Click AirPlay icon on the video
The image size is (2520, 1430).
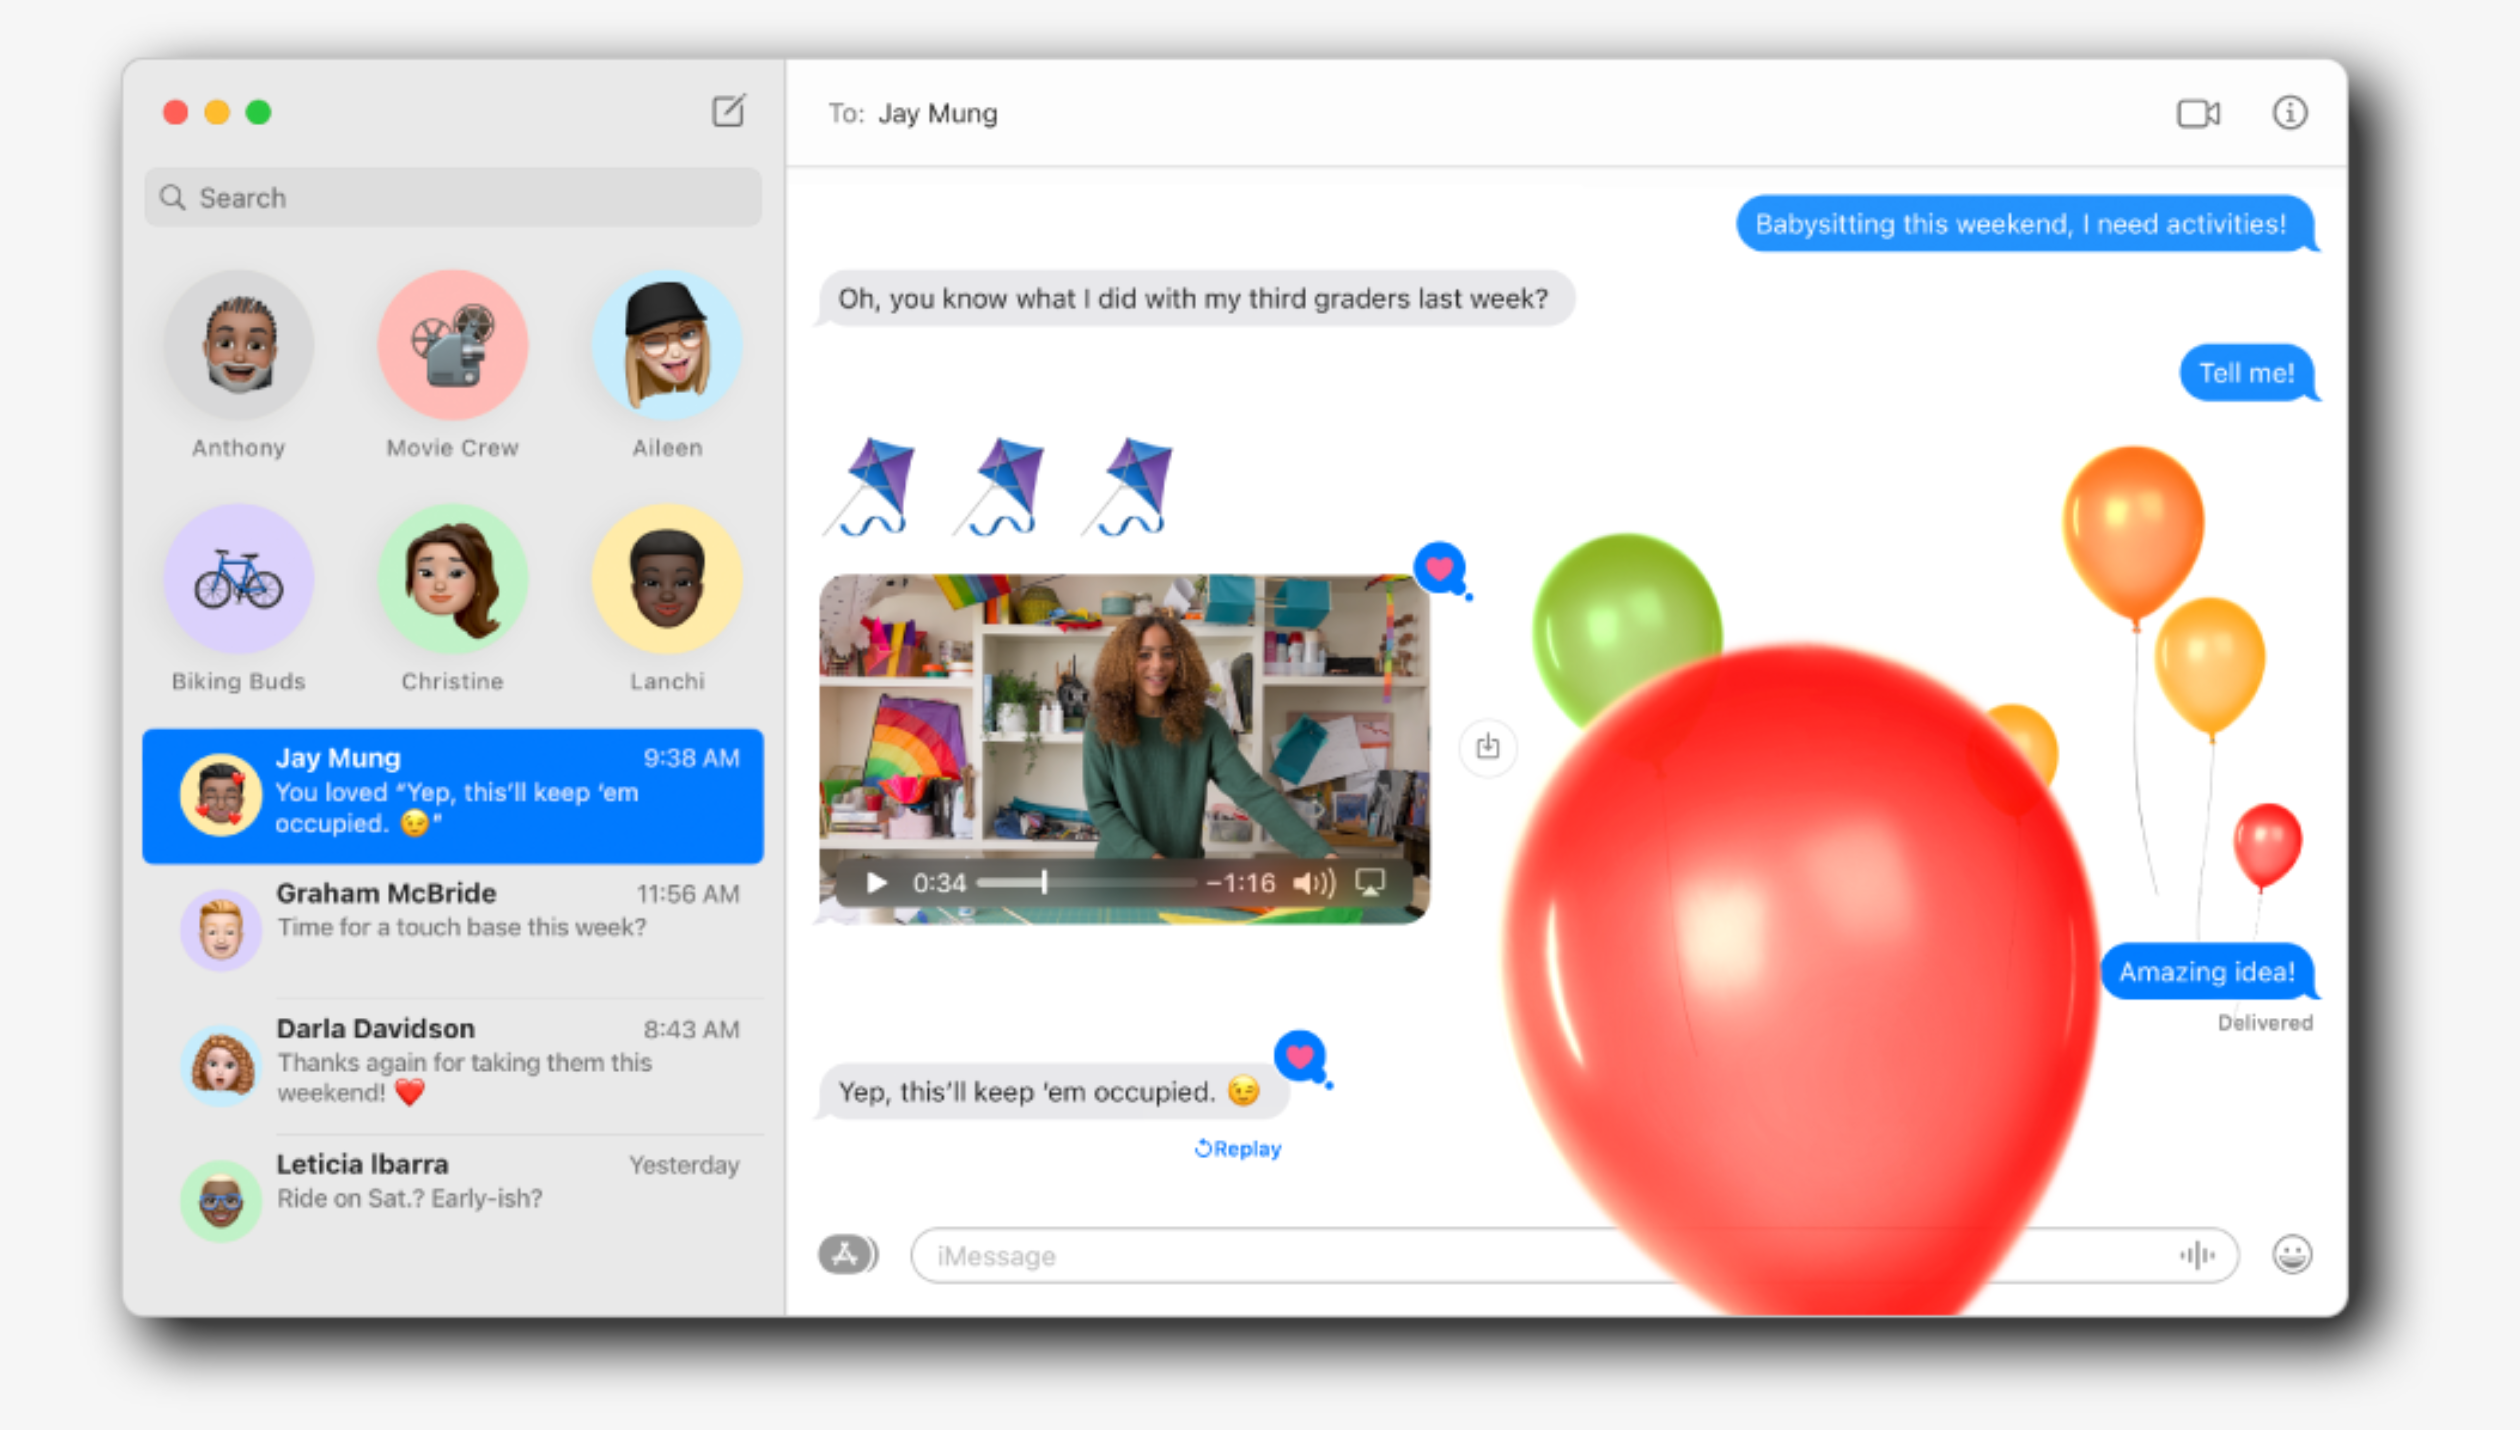click(1369, 882)
